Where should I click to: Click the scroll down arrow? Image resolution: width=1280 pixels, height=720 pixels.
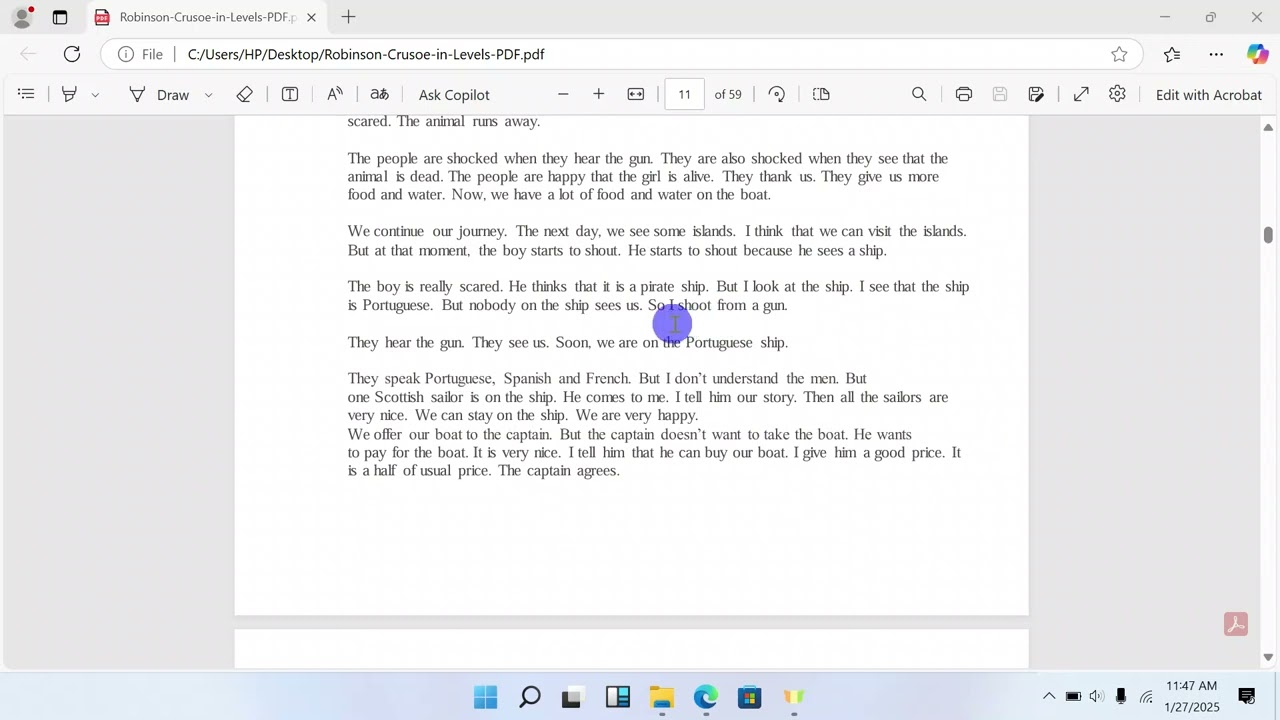pos(1268,657)
